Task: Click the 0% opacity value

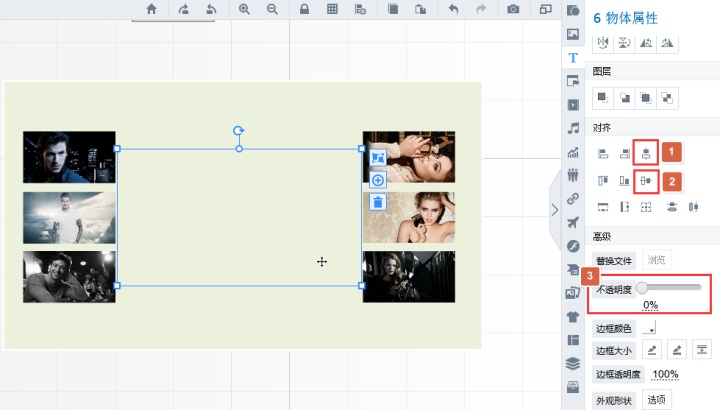Action: pyautogui.click(x=650, y=305)
